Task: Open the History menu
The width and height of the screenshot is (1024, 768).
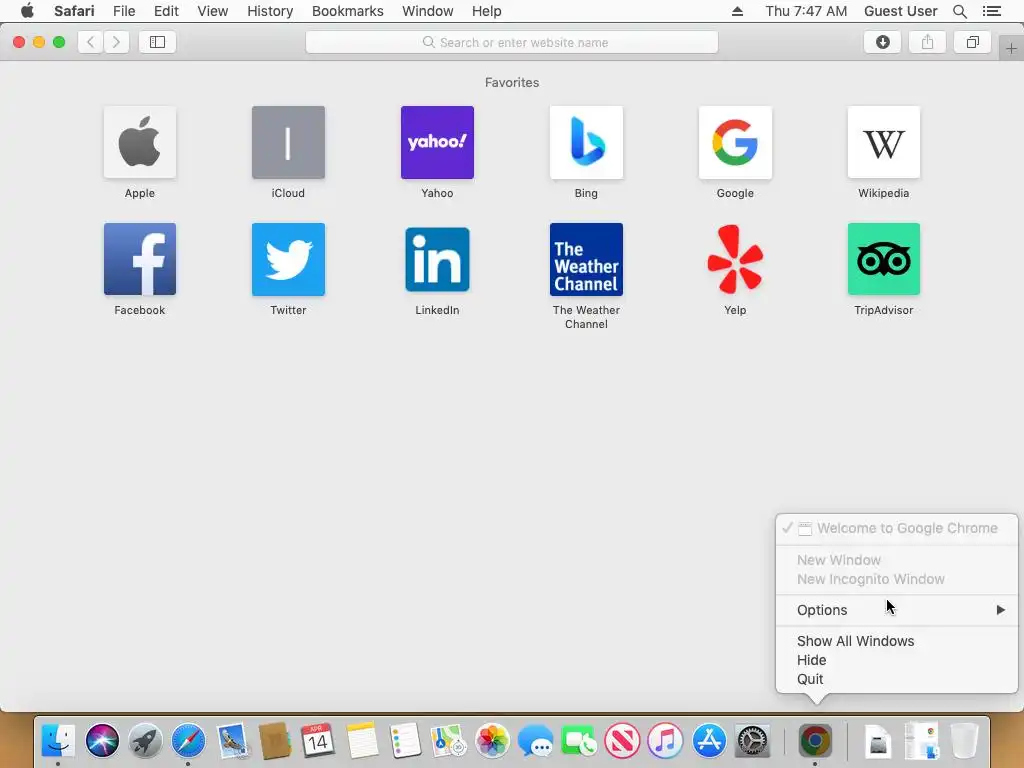Action: click(x=270, y=11)
